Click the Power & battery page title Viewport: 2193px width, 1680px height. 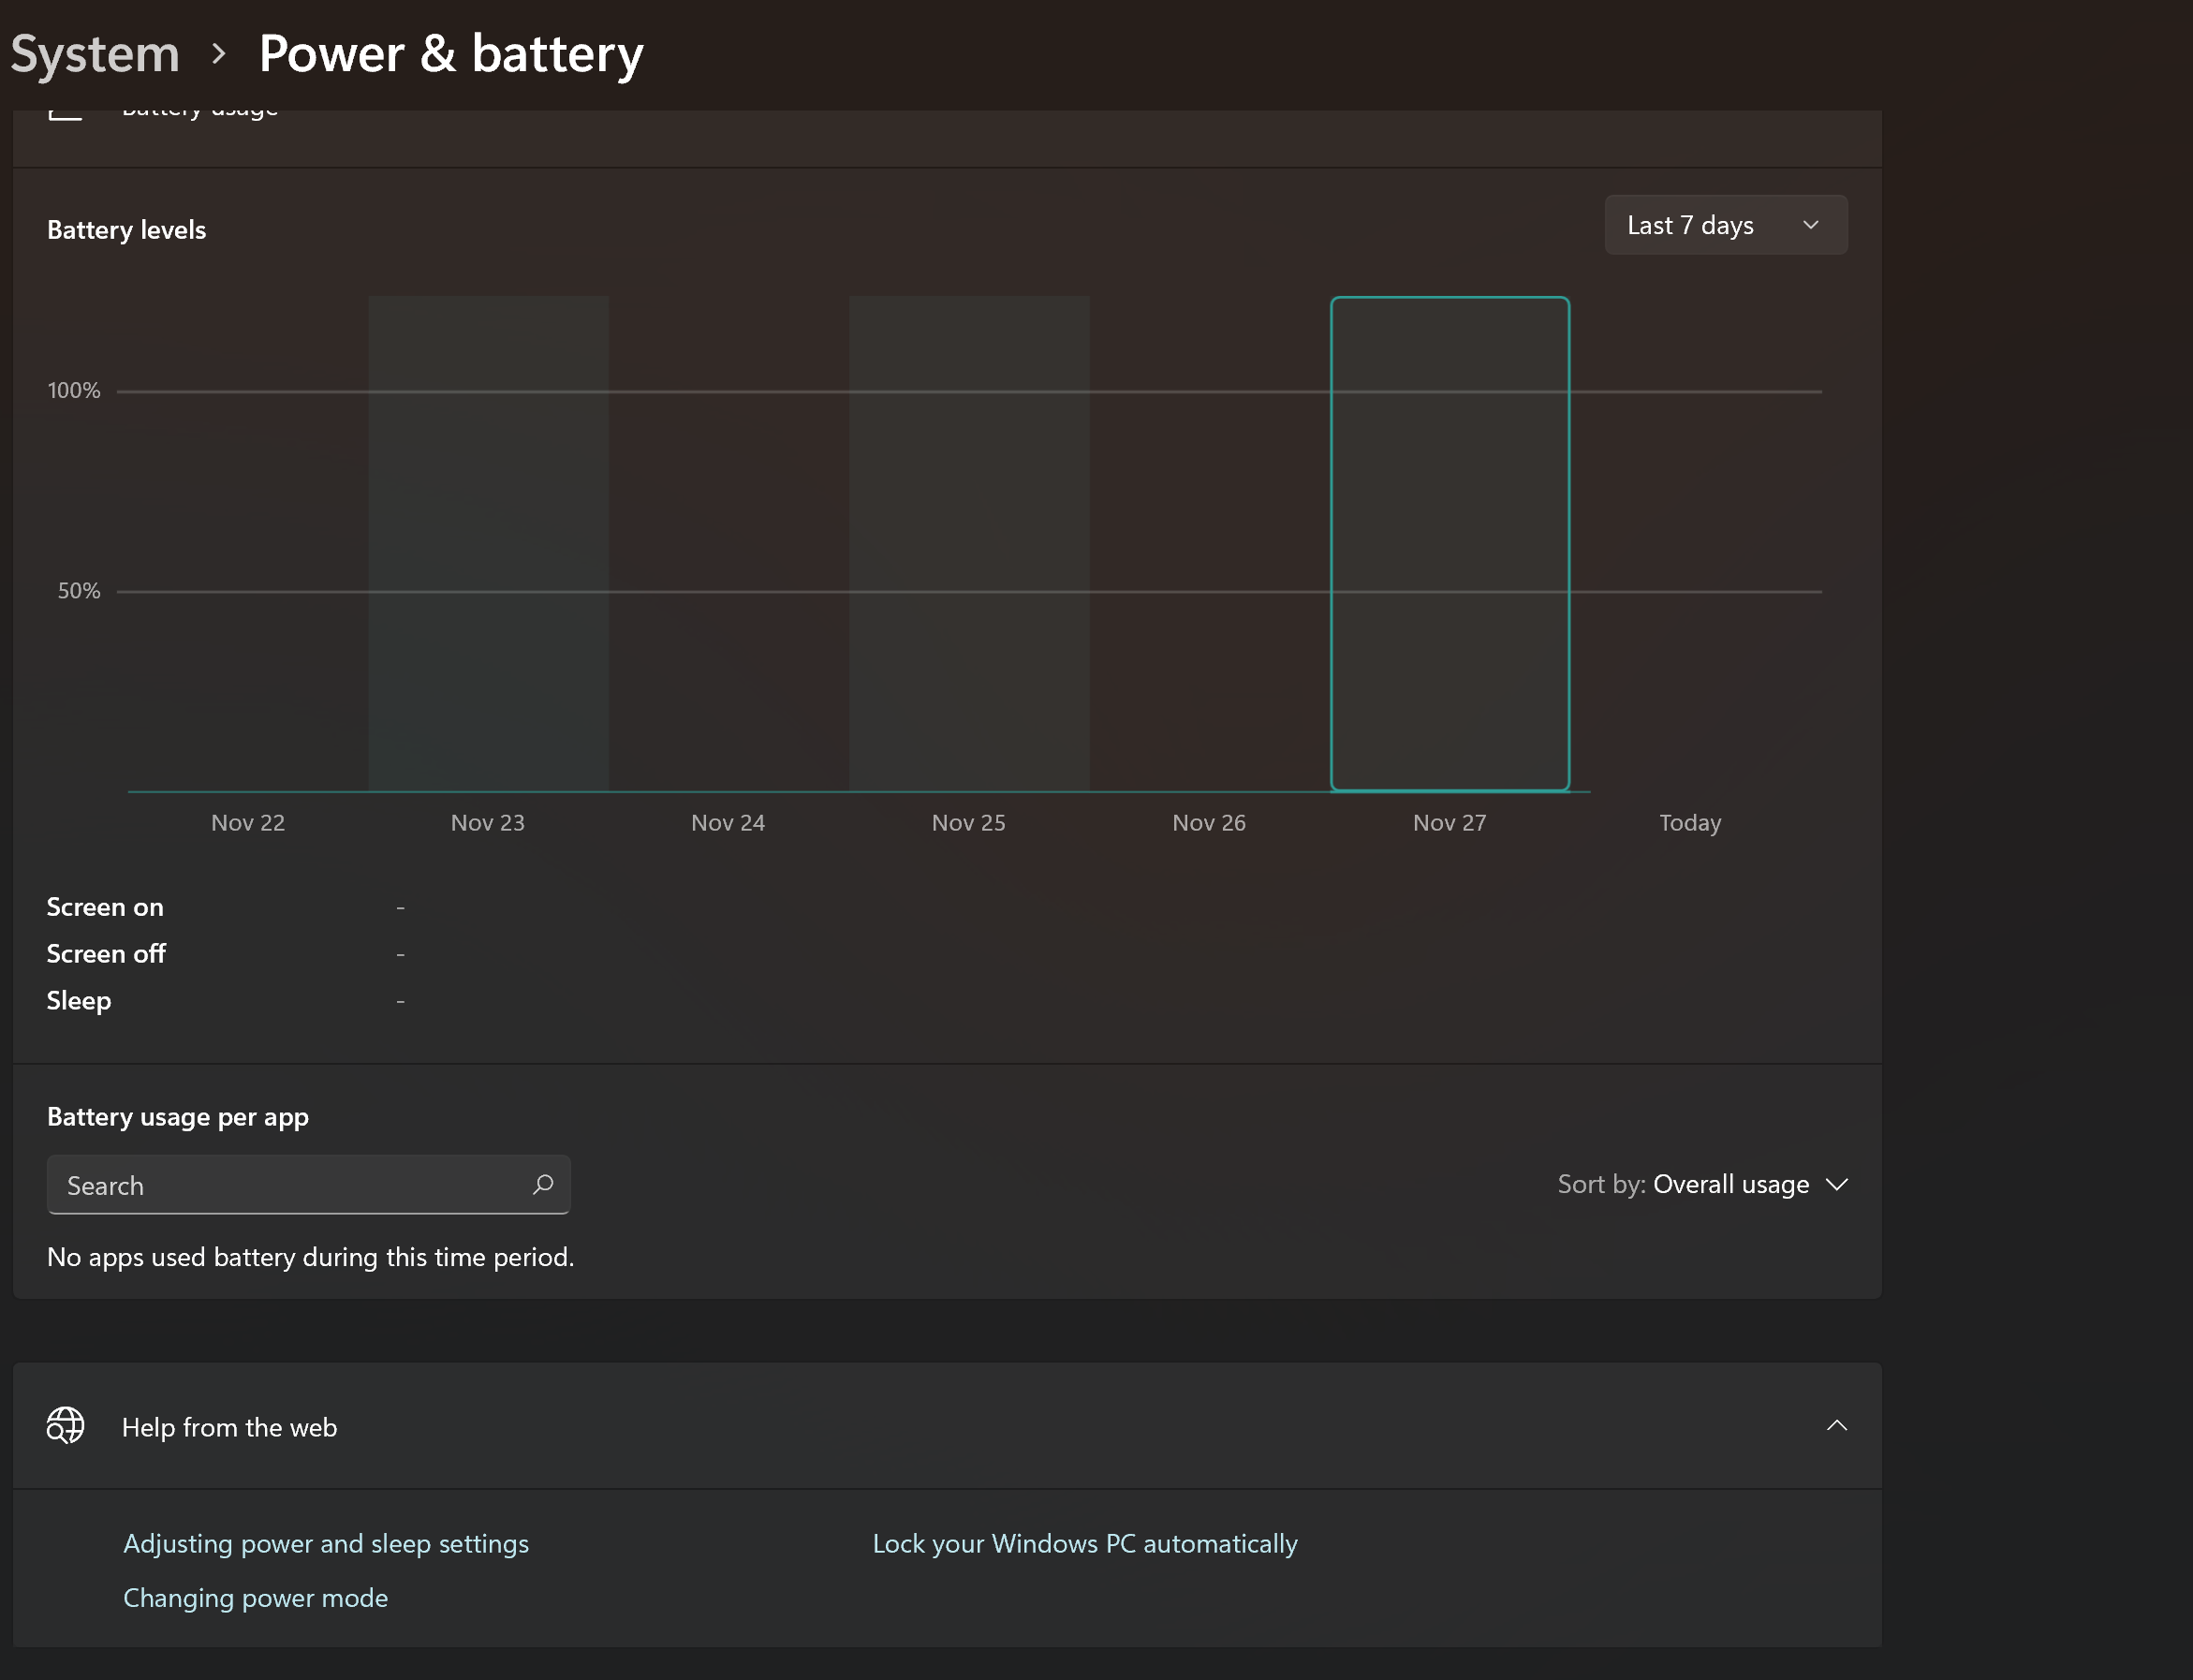coord(451,53)
